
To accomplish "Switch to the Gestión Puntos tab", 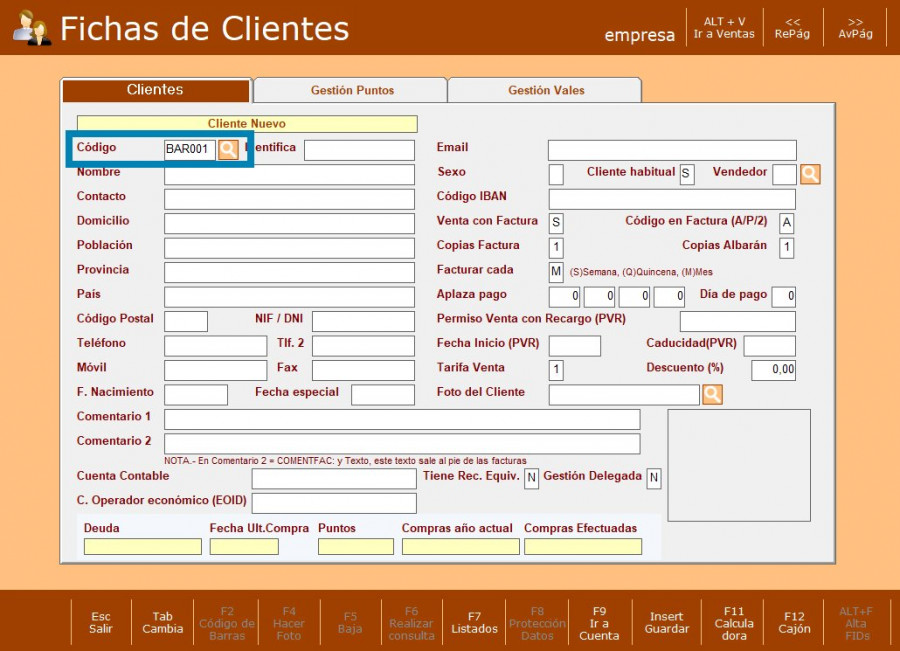I will [x=352, y=90].
